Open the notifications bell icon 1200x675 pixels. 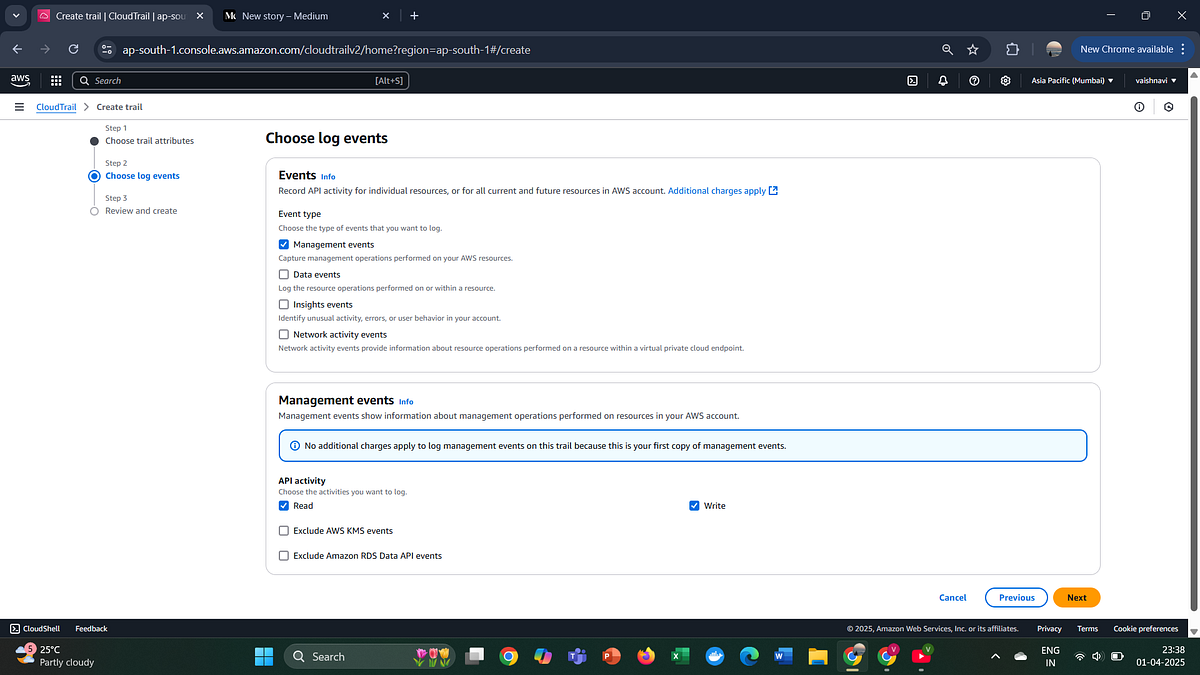(x=943, y=80)
